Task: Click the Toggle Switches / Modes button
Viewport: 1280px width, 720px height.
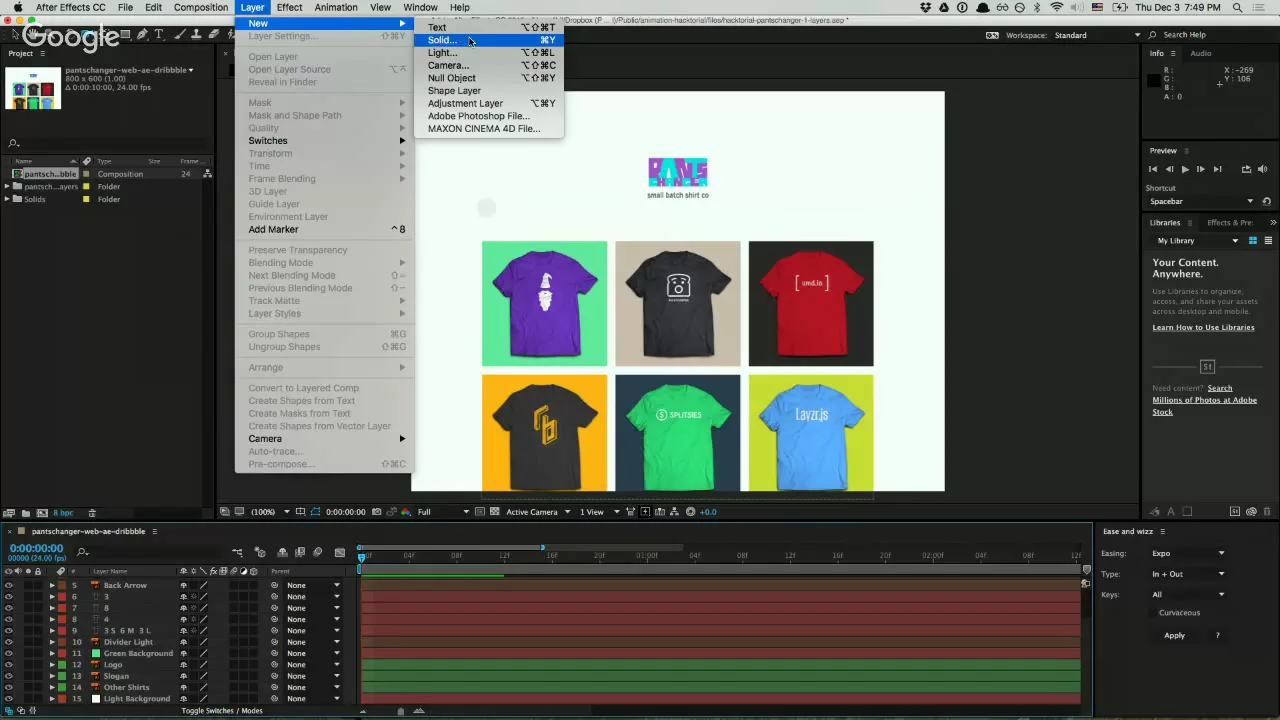Action: (x=222, y=711)
